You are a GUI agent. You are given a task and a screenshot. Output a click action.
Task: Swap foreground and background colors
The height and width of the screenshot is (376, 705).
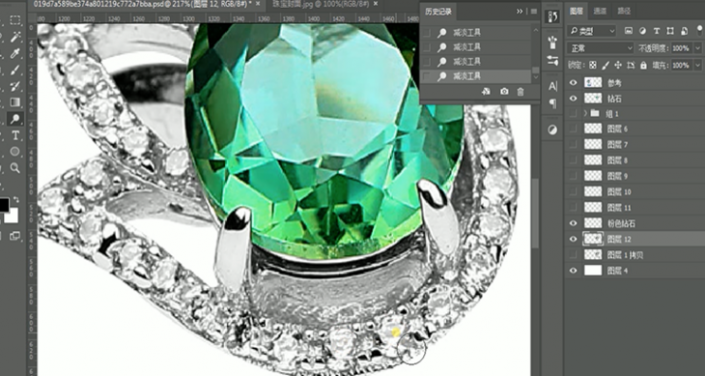click(16, 199)
